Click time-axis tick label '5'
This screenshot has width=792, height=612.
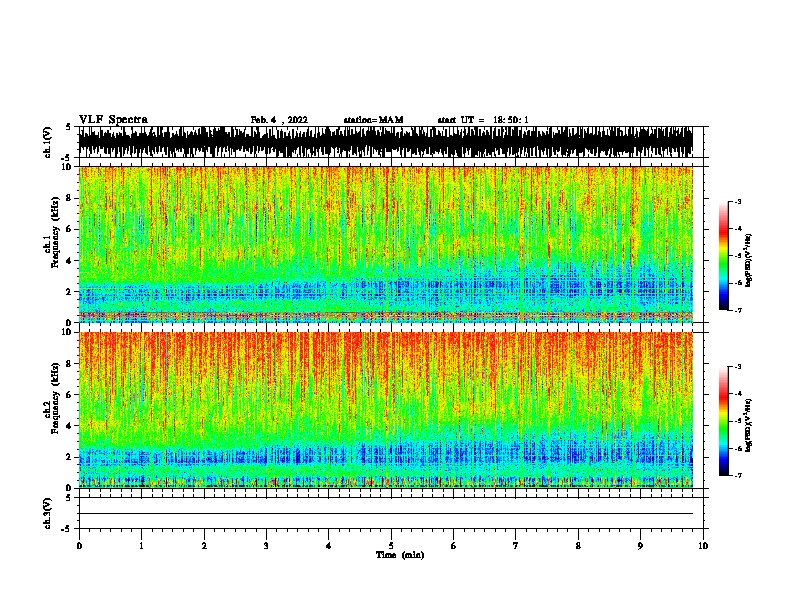tap(391, 545)
